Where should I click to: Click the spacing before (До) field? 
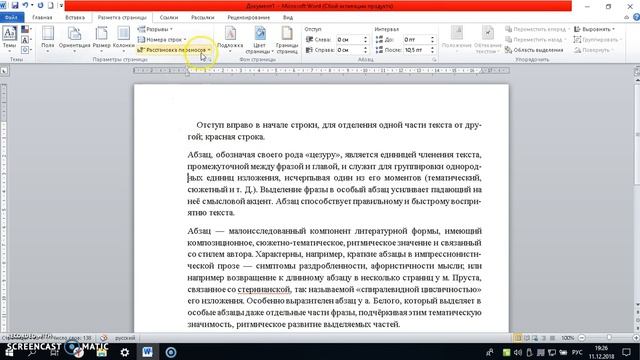(416, 40)
